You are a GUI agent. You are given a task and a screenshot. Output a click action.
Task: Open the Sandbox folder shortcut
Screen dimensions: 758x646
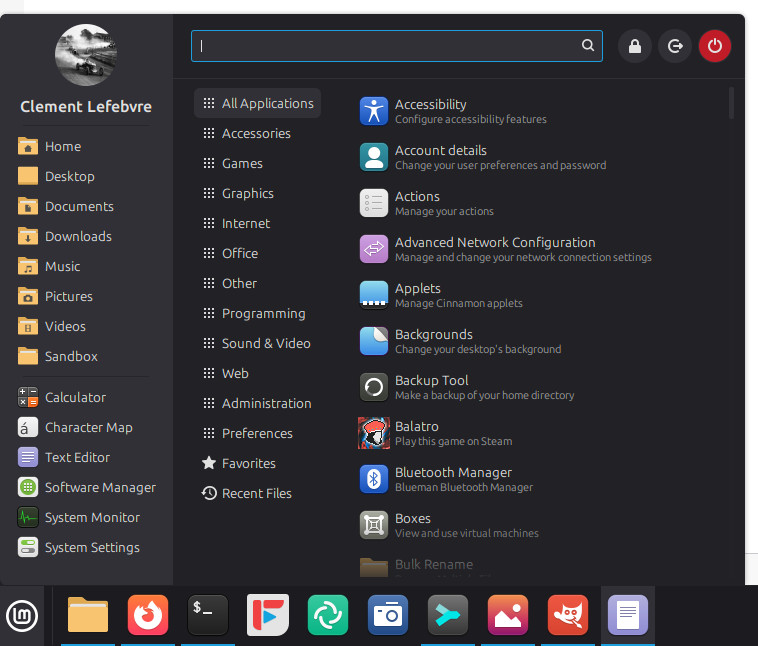point(70,356)
